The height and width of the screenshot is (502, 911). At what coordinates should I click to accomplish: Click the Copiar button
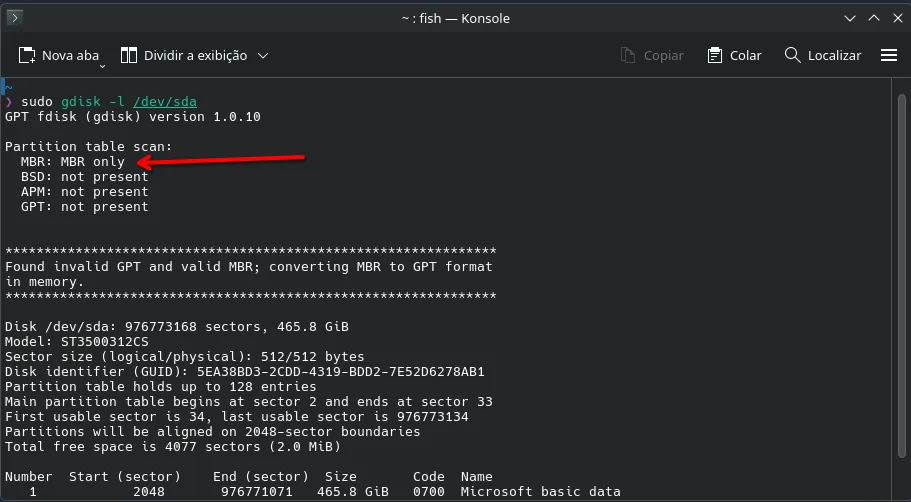click(652, 55)
